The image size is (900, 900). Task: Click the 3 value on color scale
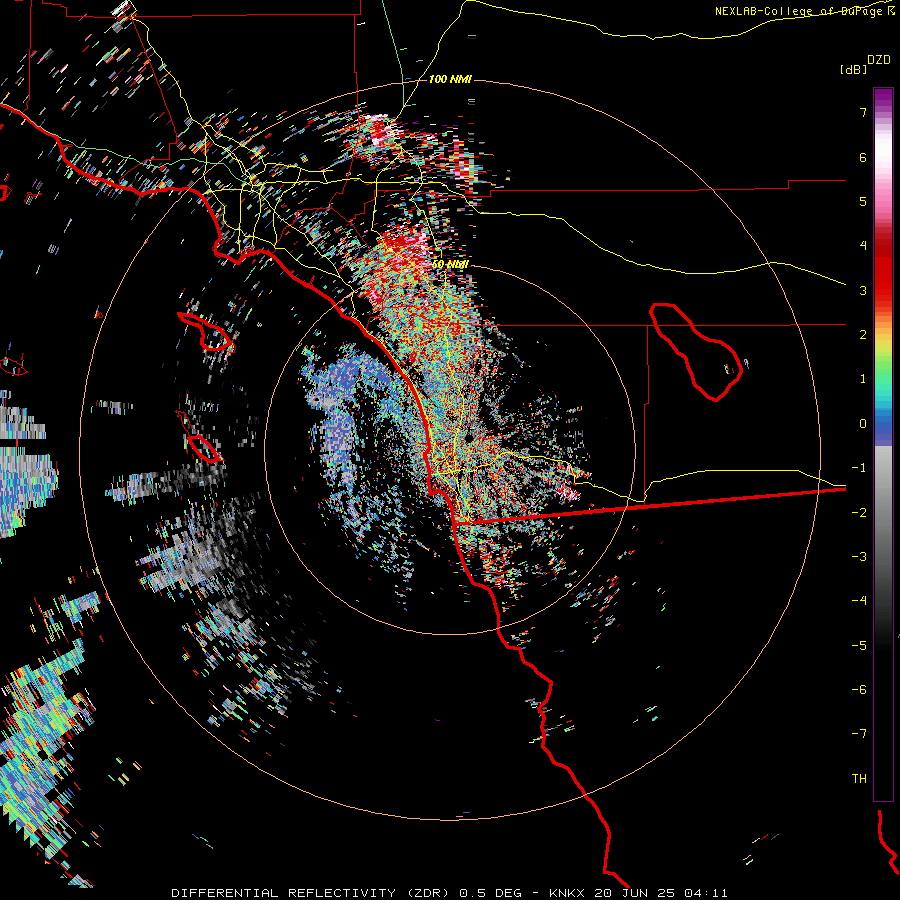click(x=863, y=290)
